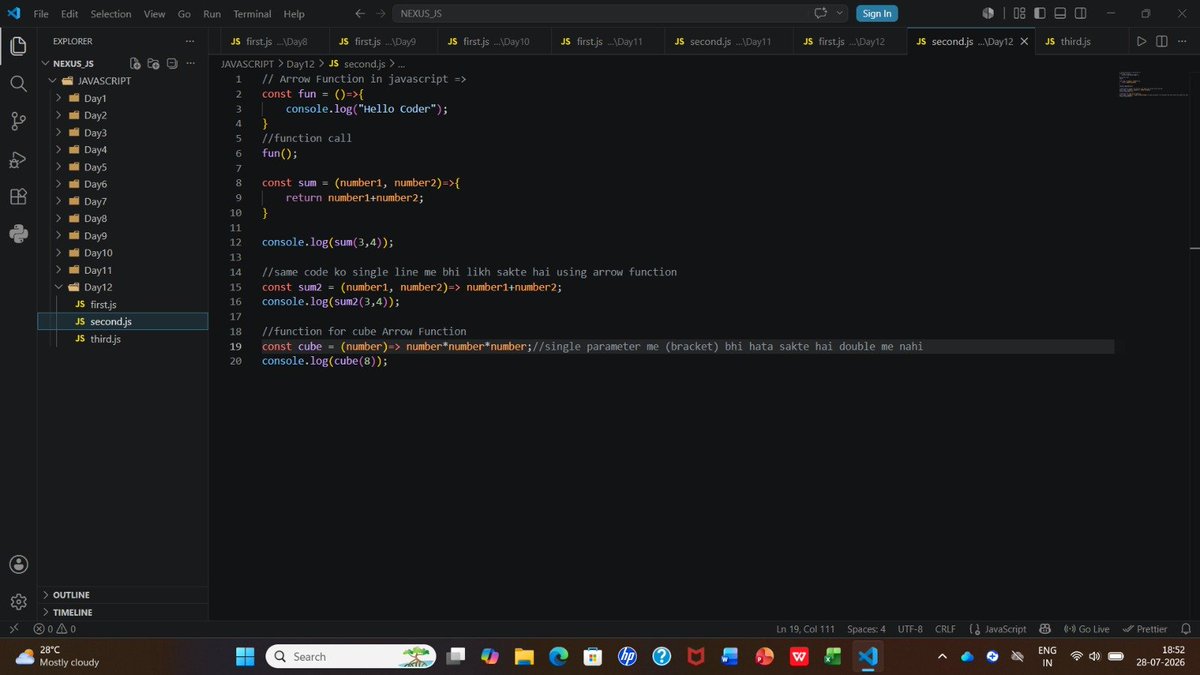1200x675 pixels.
Task: Open the Help menu
Action: 294,14
